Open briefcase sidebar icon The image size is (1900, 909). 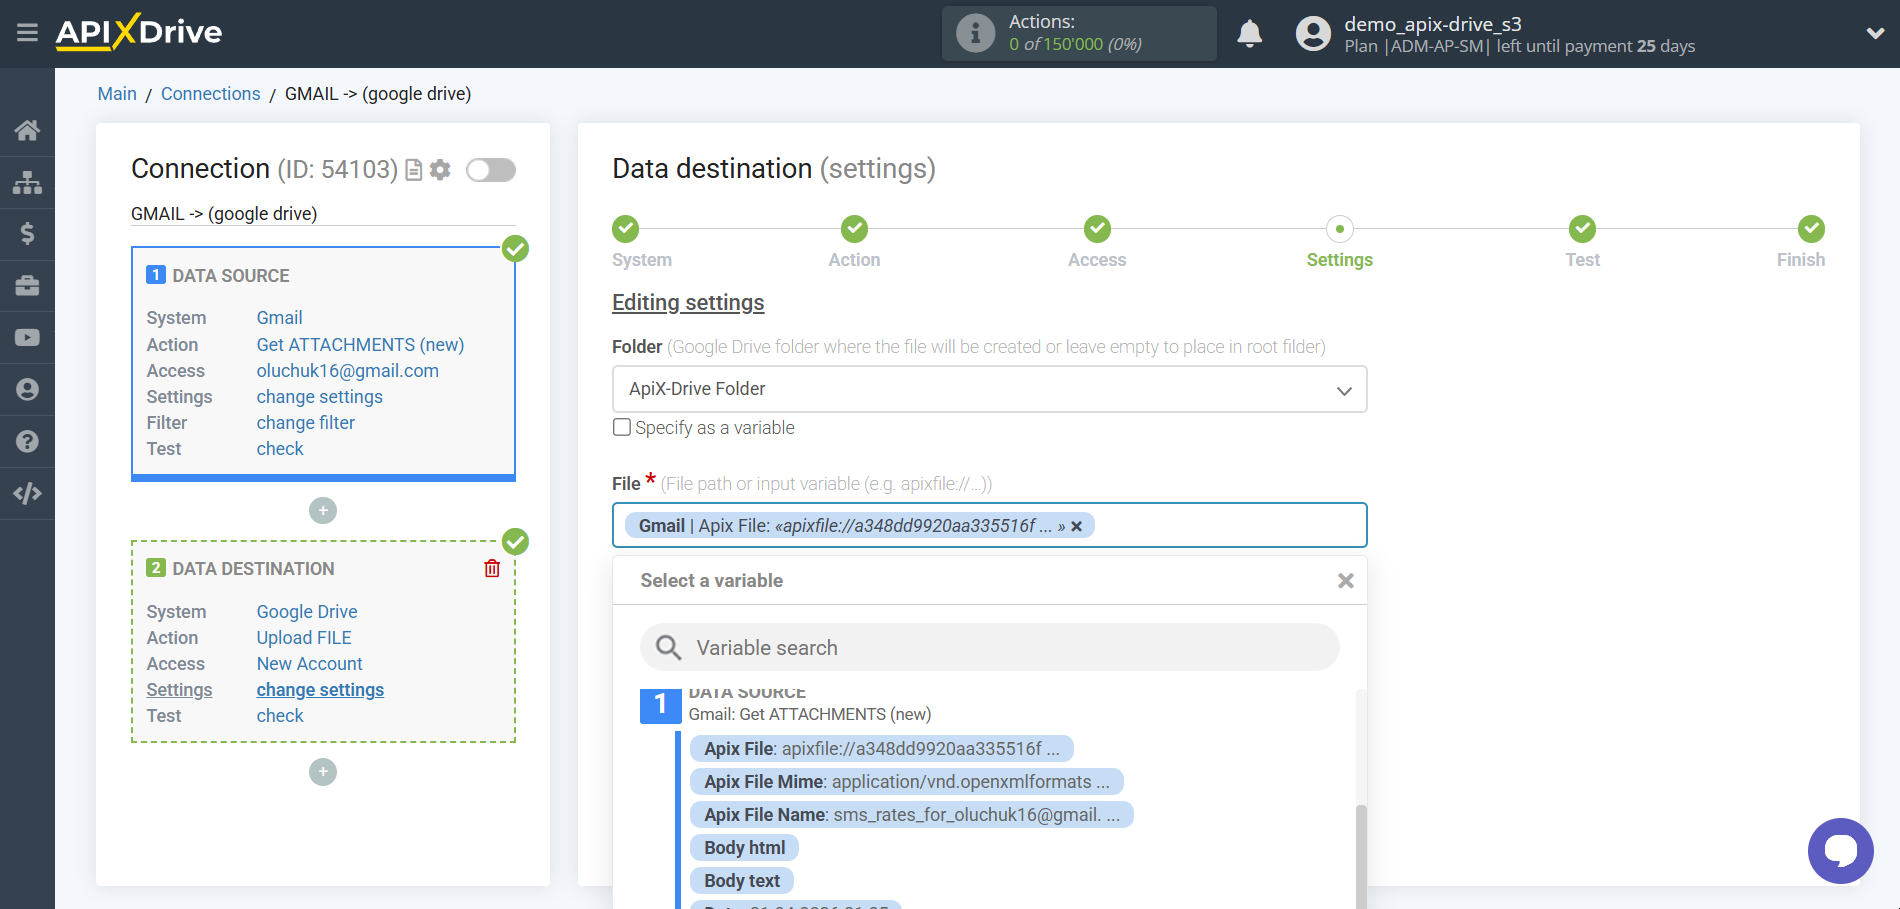tap(27, 286)
